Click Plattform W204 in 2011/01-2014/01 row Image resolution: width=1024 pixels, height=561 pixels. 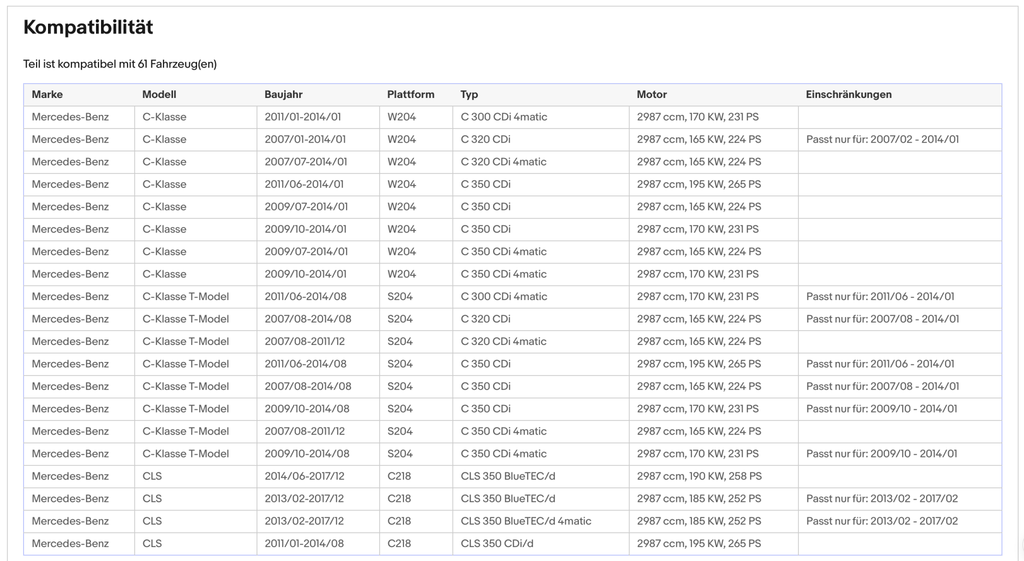401,117
